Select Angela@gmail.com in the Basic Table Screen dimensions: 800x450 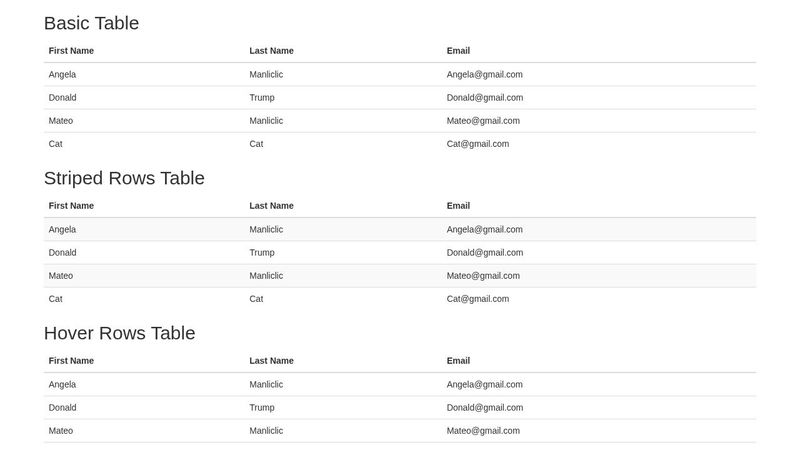click(x=484, y=74)
